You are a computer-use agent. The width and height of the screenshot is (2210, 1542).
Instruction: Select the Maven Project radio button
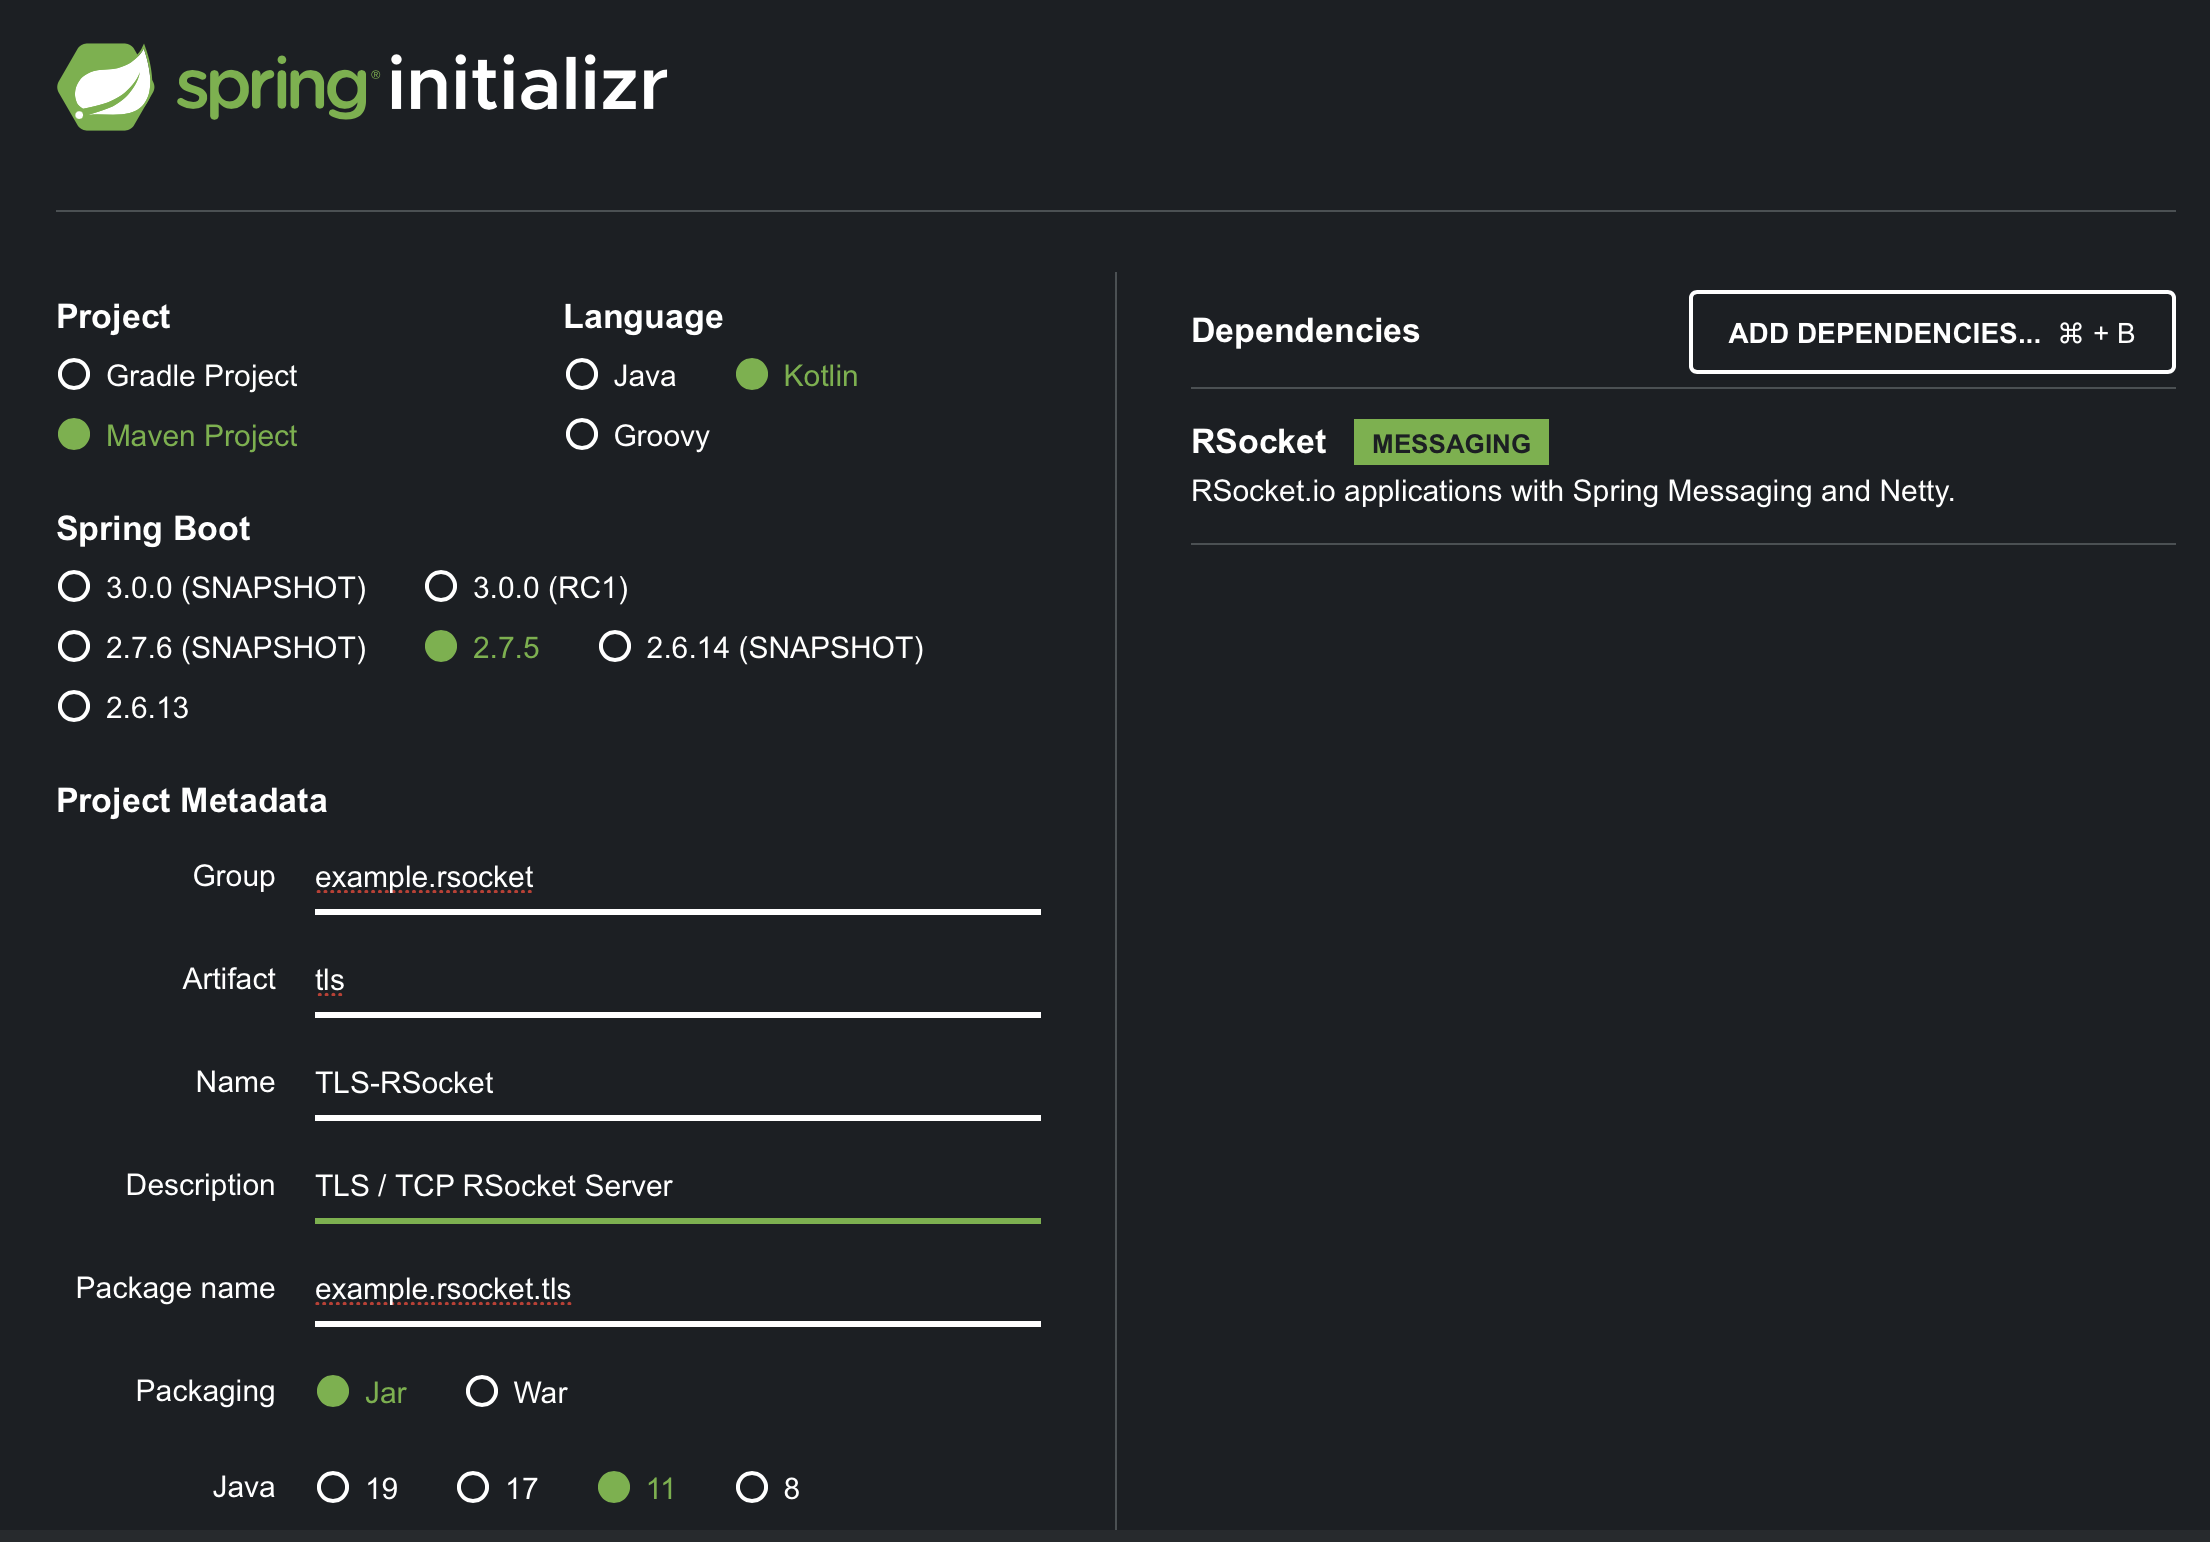pyautogui.click(x=74, y=435)
